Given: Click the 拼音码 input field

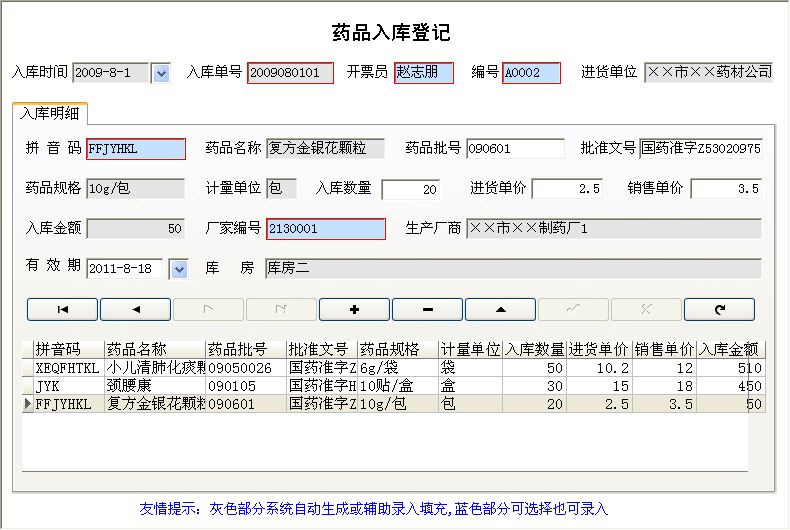Looking at the screenshot, I should (136, 149).
